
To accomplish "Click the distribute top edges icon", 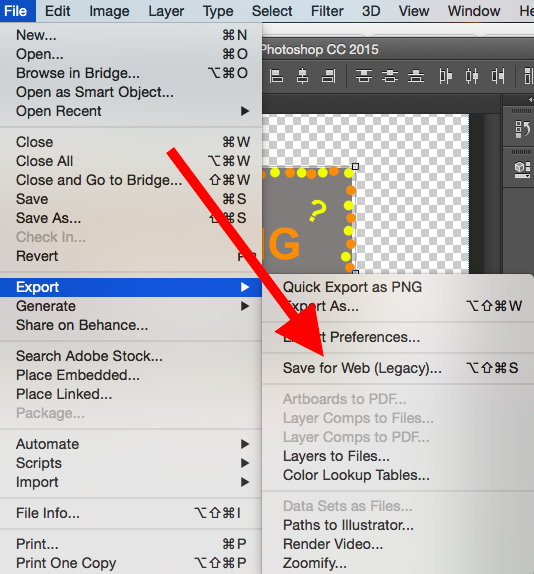I will (x=364, y=76).
